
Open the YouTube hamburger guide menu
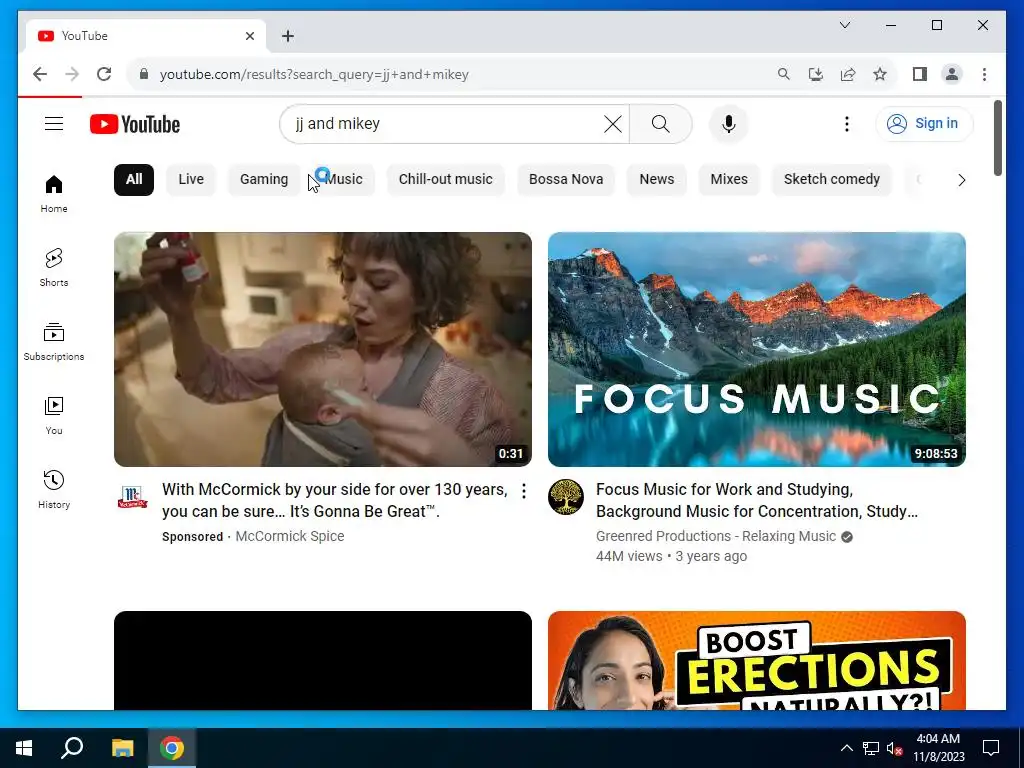54,123
